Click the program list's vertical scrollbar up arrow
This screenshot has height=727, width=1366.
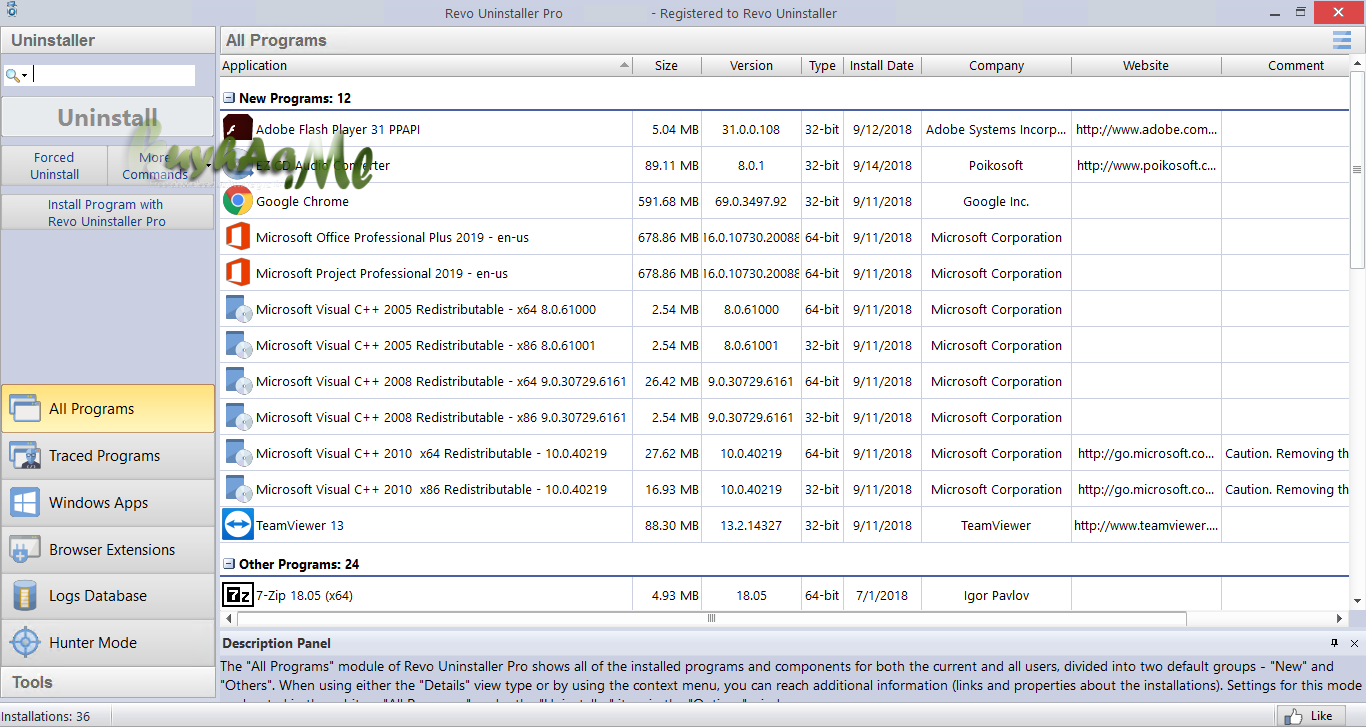tap(1357, 65)
